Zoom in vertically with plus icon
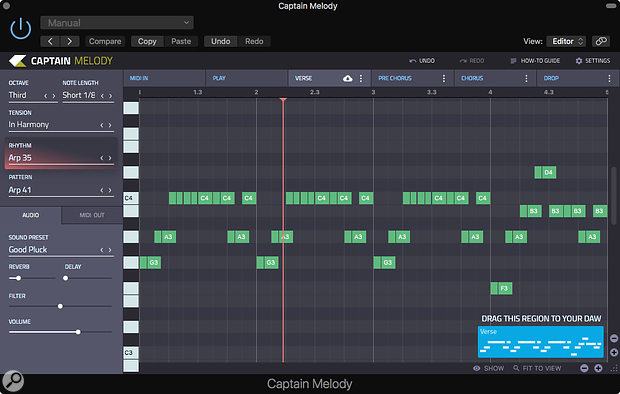This screenshot has width=620, height=394. (614, 352)
